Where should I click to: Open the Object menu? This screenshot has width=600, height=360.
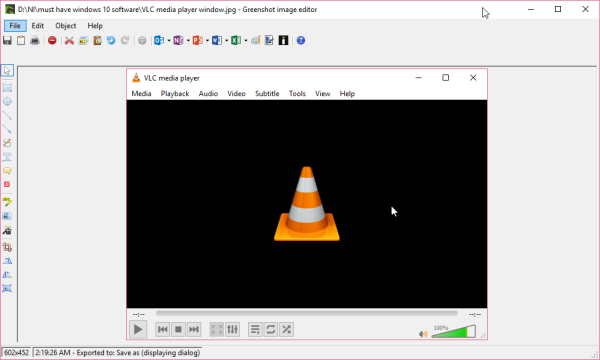click(66, 26)
